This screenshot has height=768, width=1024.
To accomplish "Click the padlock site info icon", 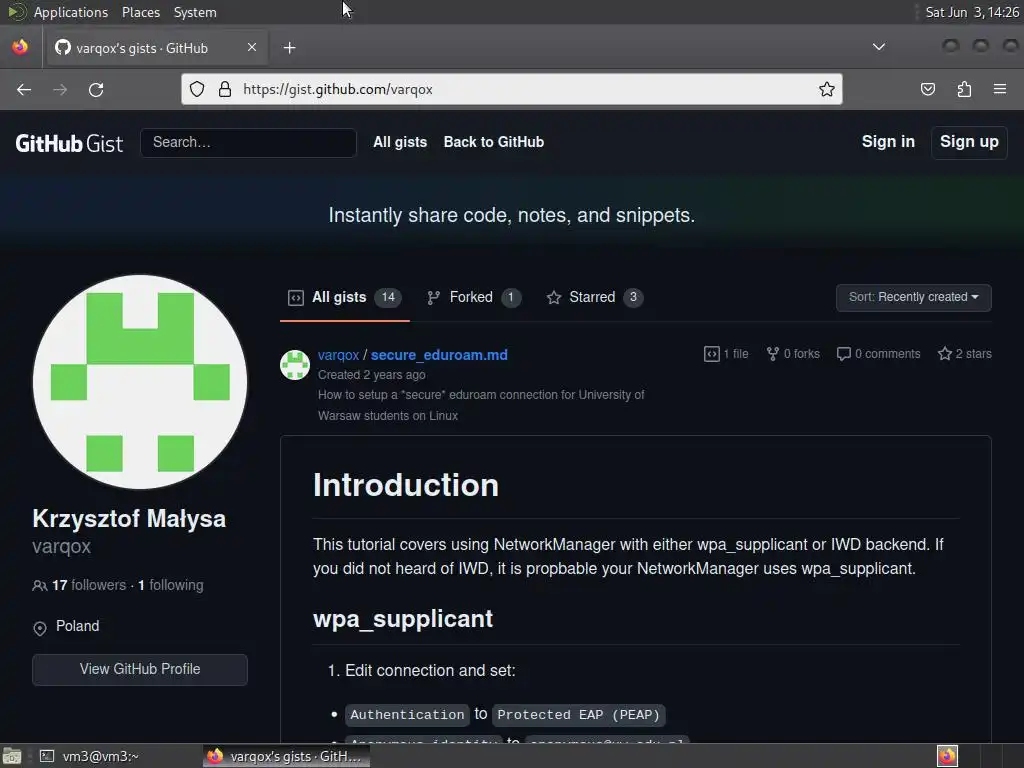I will [225, 89].
